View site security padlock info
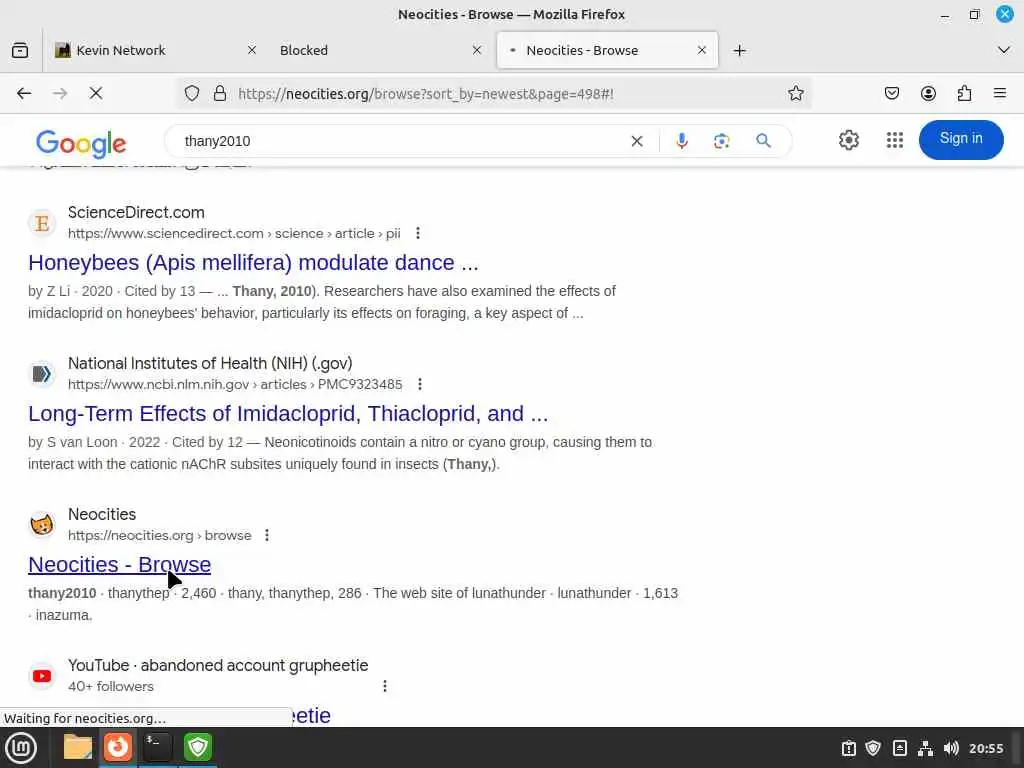The height and width of the screenshot is (768, 1024). coord(220,93)
